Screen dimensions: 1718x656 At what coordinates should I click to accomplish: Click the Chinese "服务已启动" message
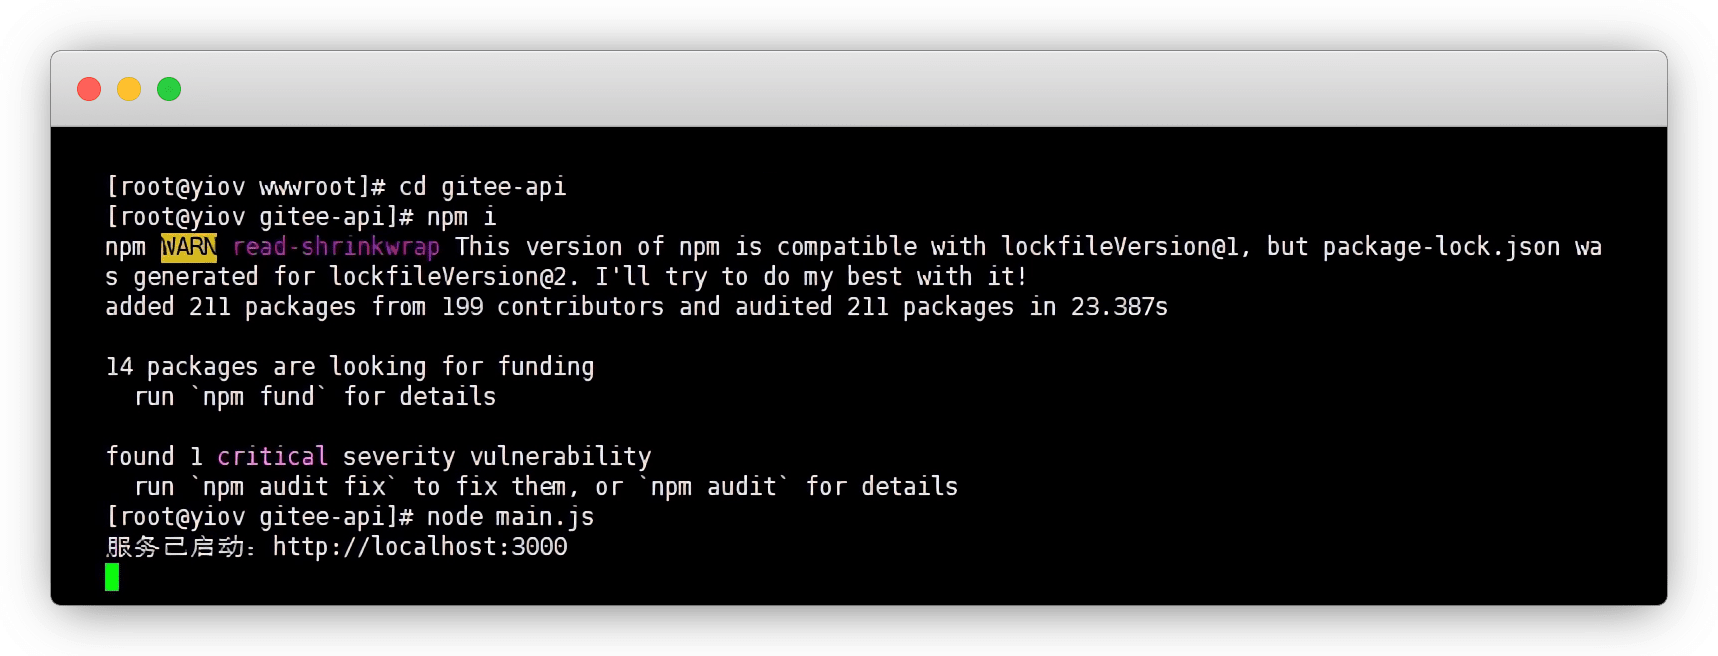click(x=176, y=547)
